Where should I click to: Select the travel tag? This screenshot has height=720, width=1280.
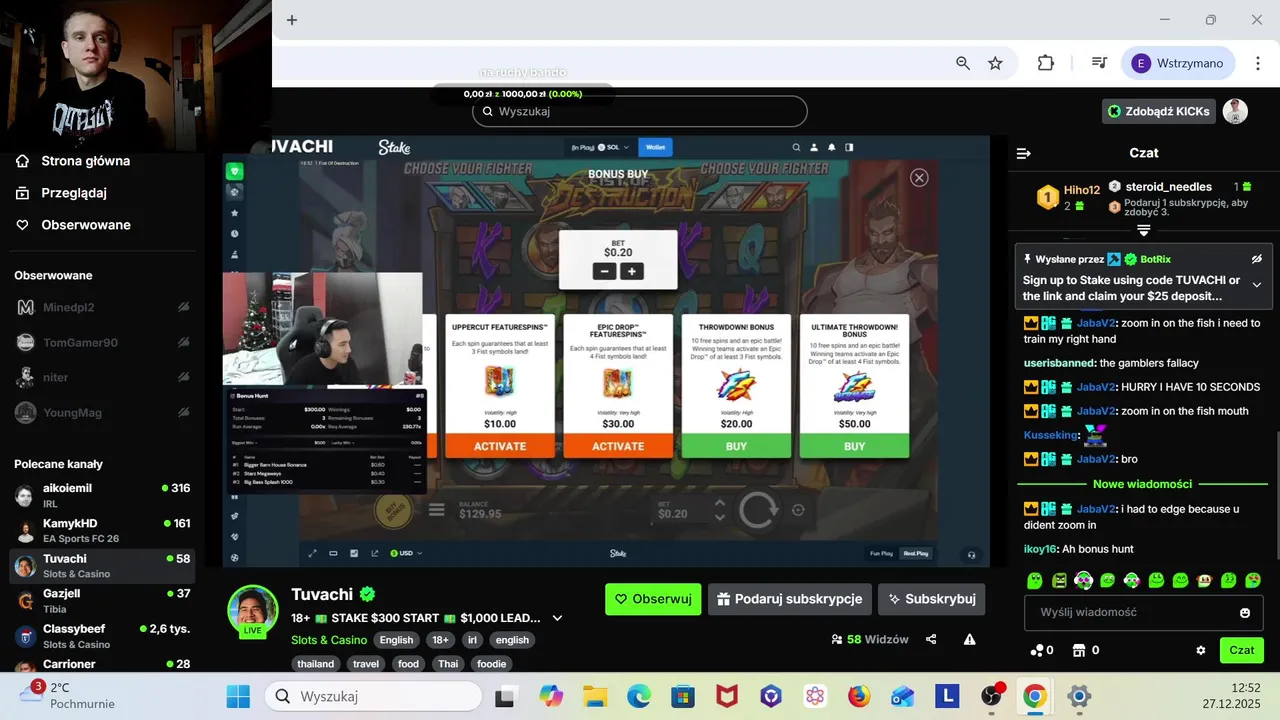tap(366, 664)
